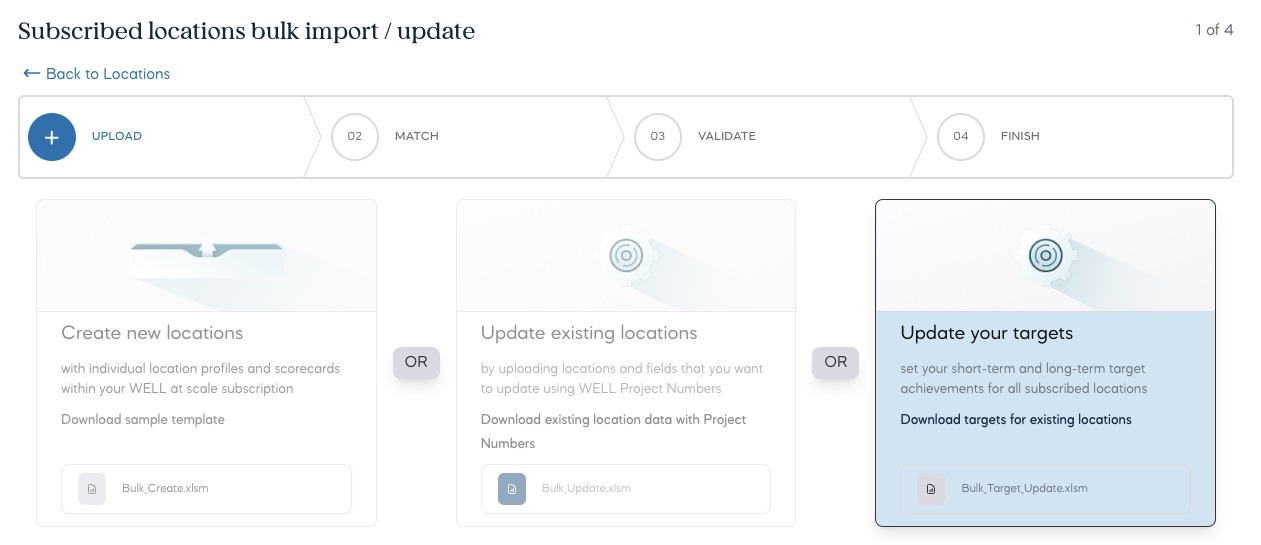Click the page heading Subscribed locations bulk import
1261x545 pixels.
pyautogui.click(x=246, y=31)
